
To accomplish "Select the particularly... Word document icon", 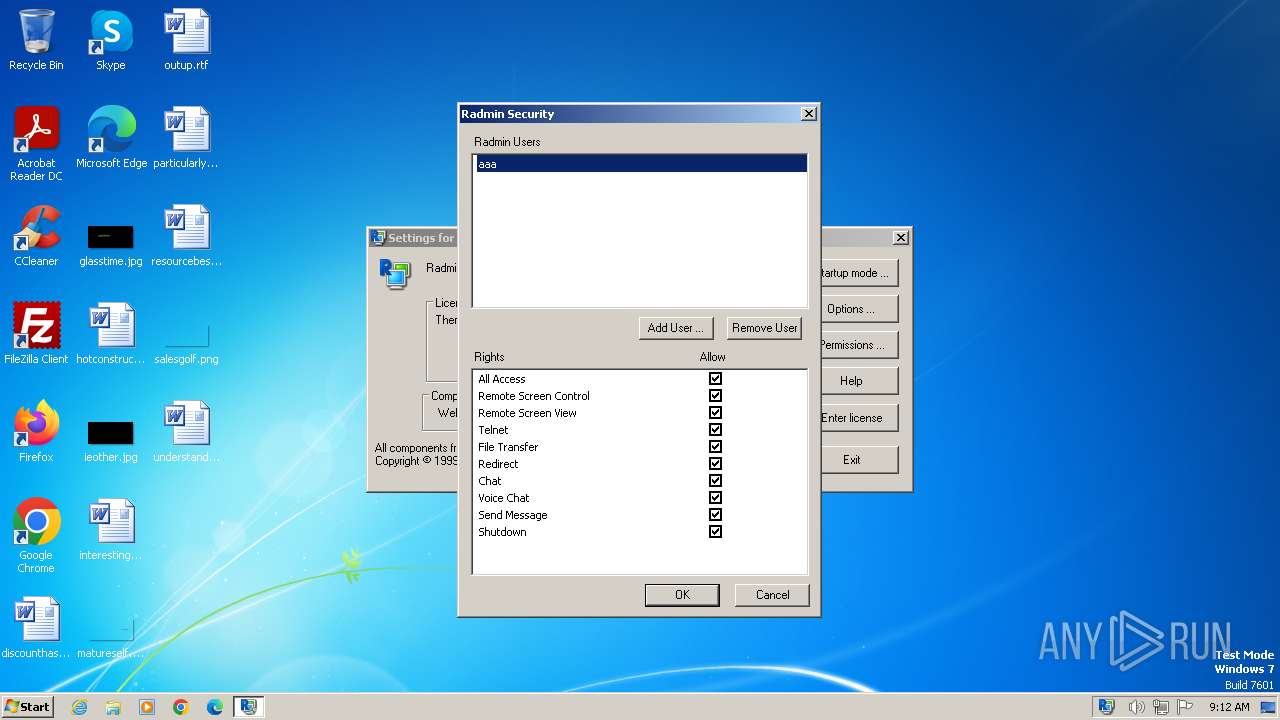I will pos(186,138).
